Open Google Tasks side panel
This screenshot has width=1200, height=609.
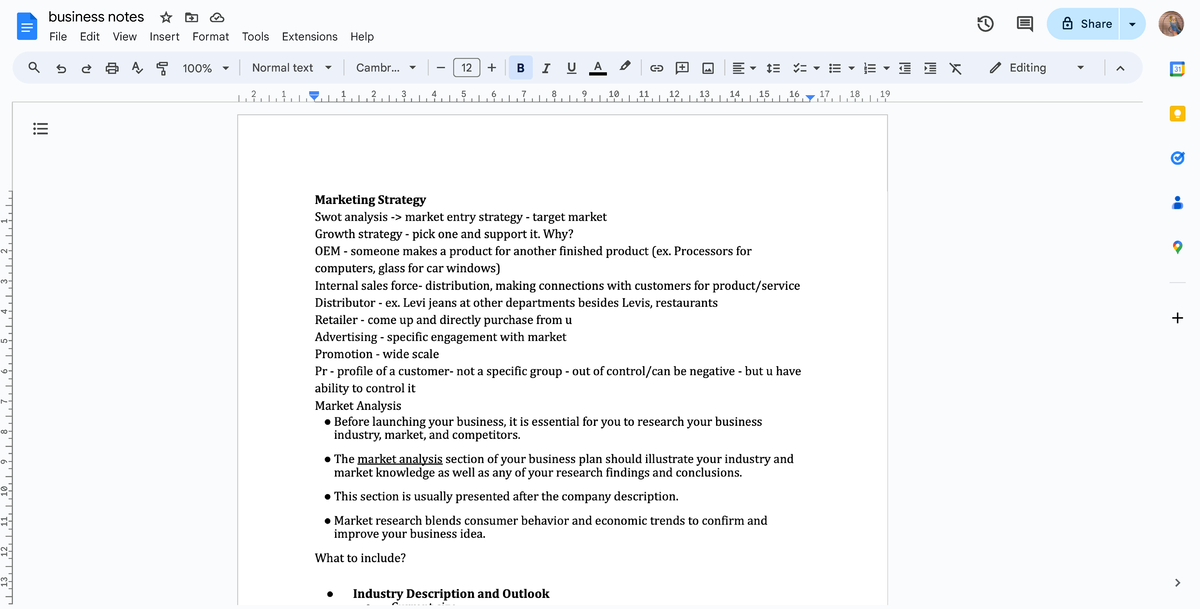point(1177,157)
